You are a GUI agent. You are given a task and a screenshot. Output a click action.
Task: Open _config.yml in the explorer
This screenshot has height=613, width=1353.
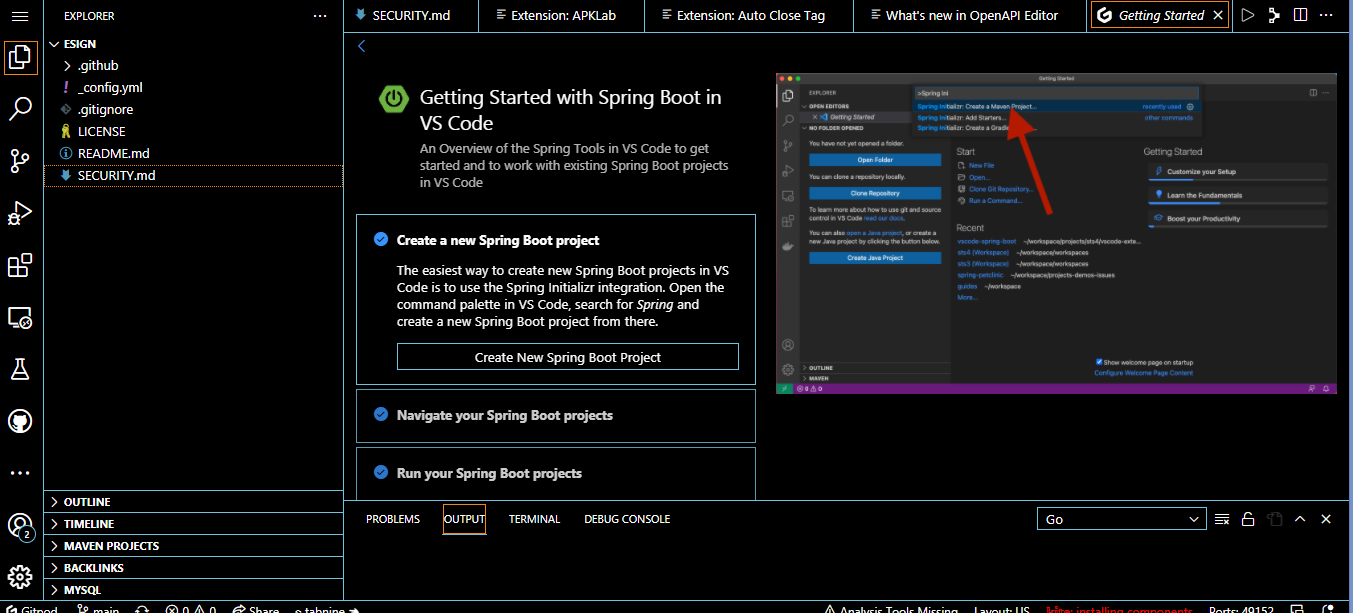point(193,87)
